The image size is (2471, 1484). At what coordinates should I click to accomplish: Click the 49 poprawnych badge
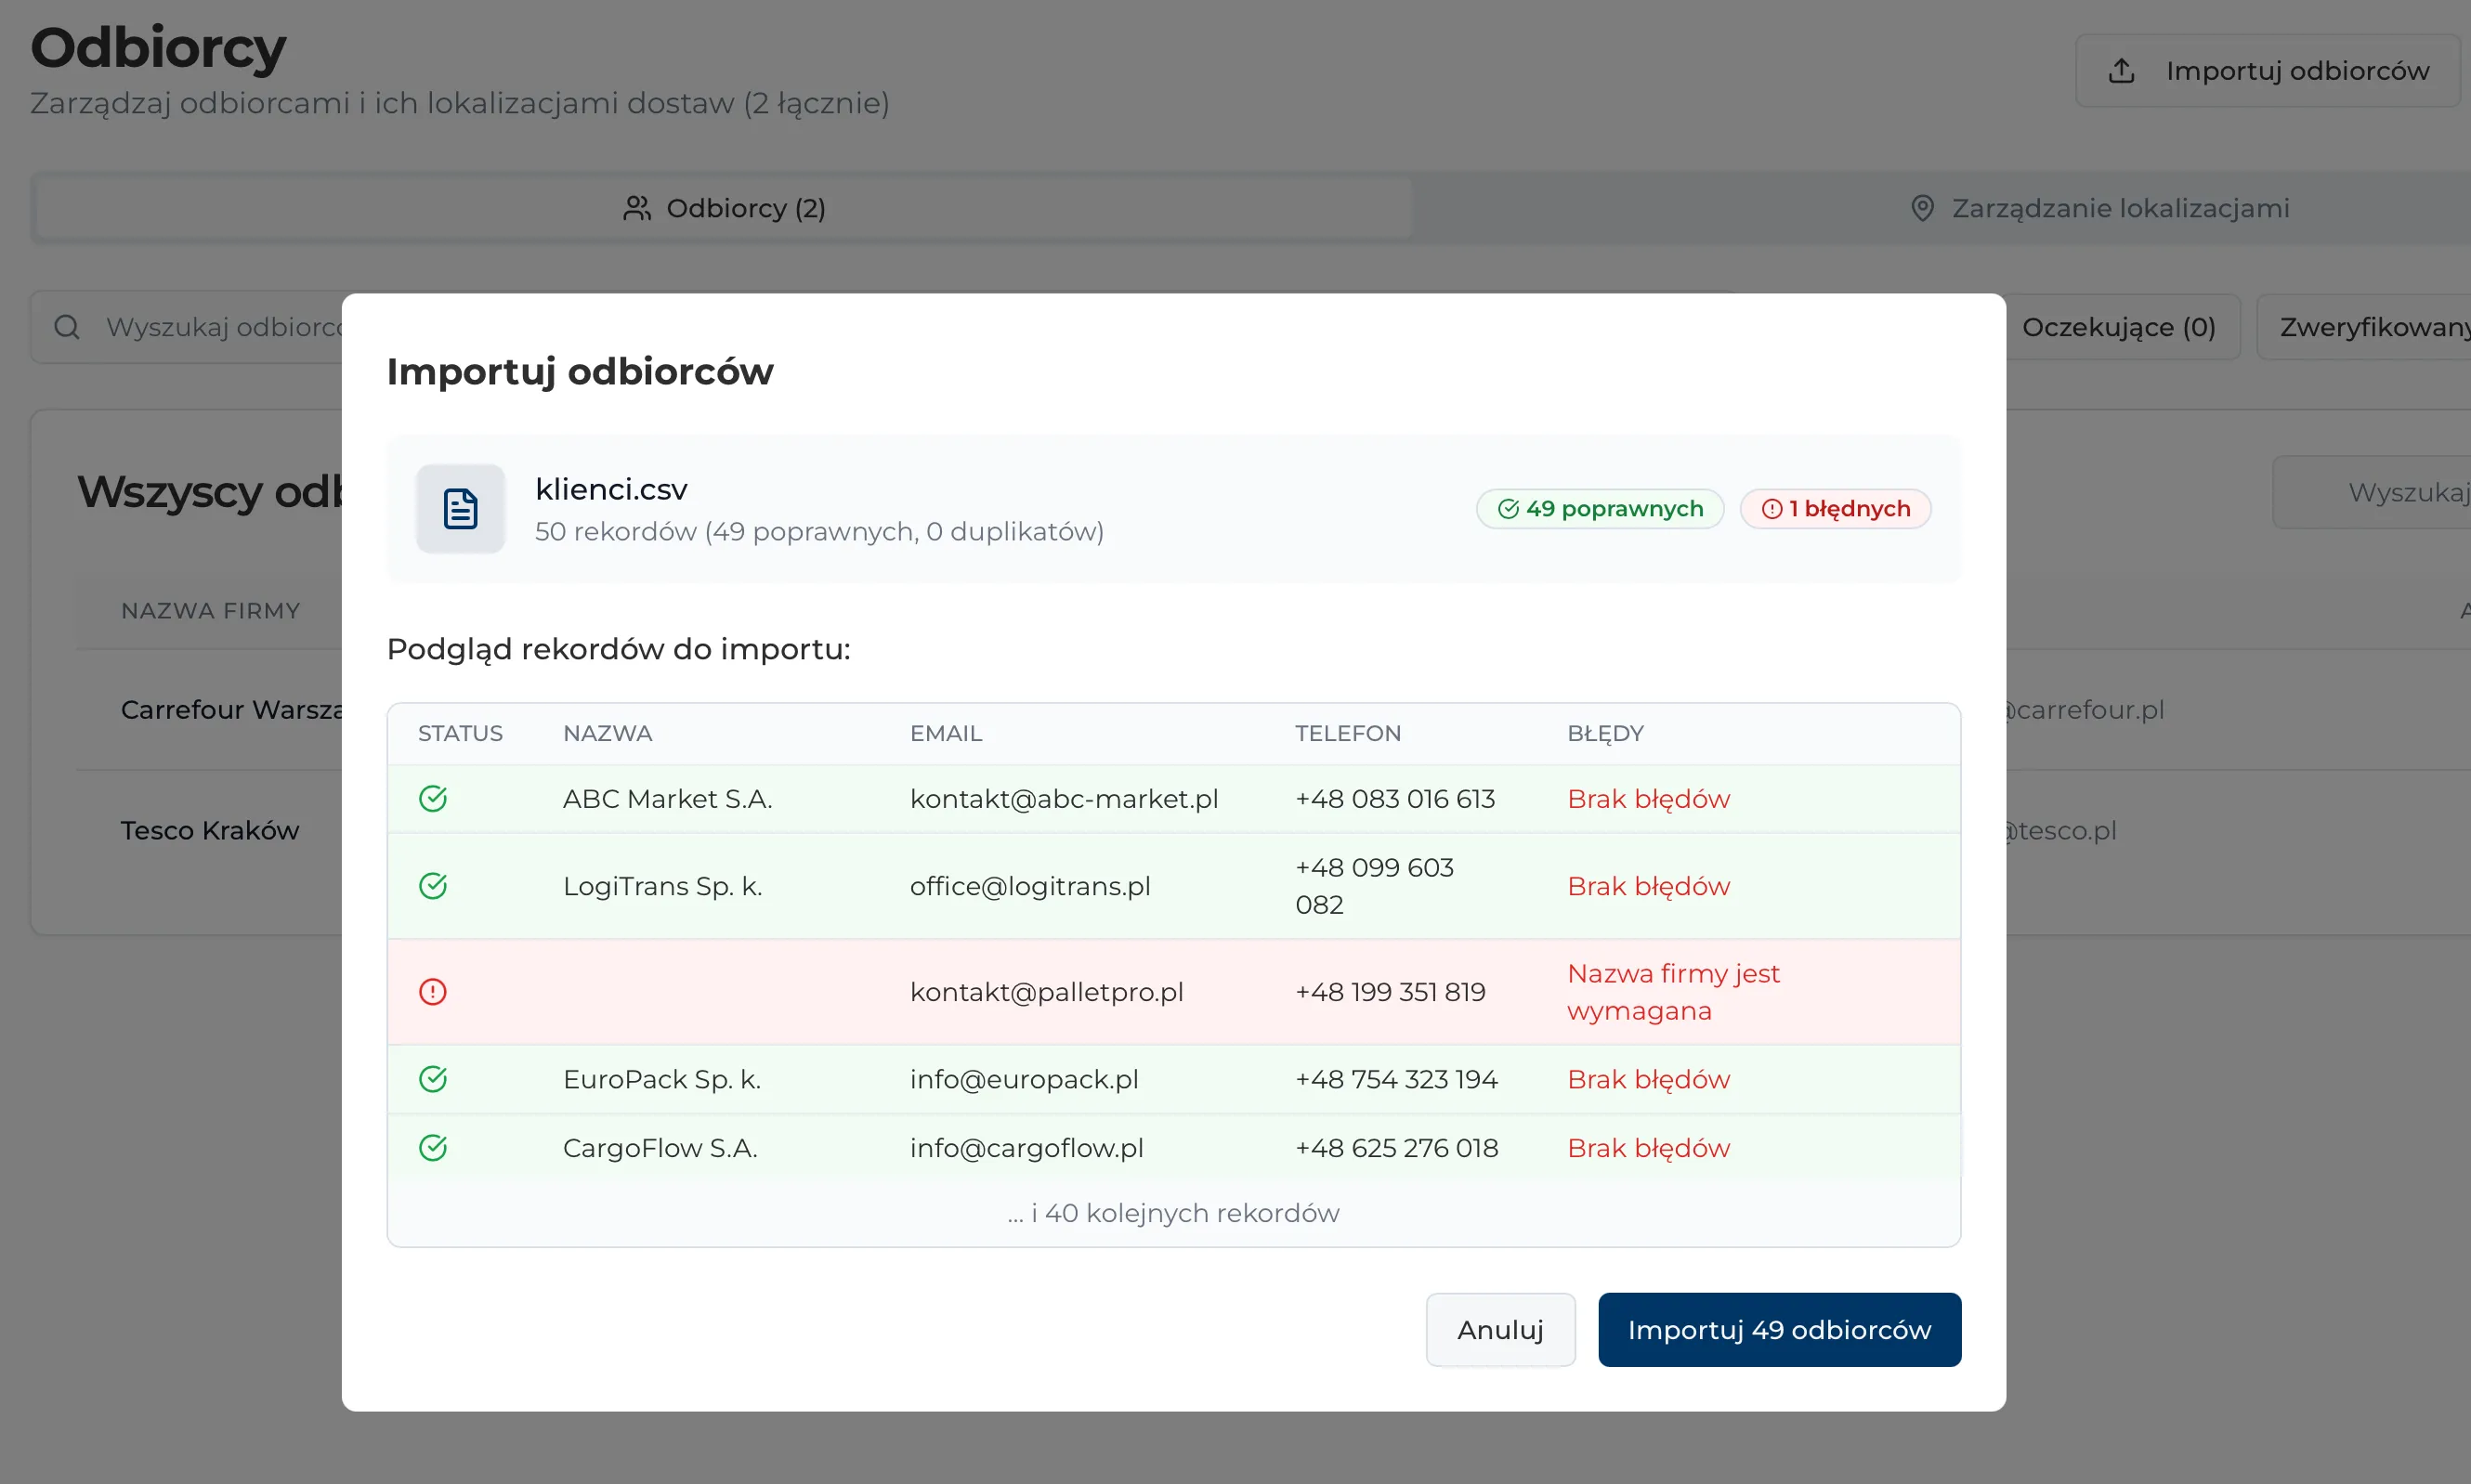[x=1599, y=509]
